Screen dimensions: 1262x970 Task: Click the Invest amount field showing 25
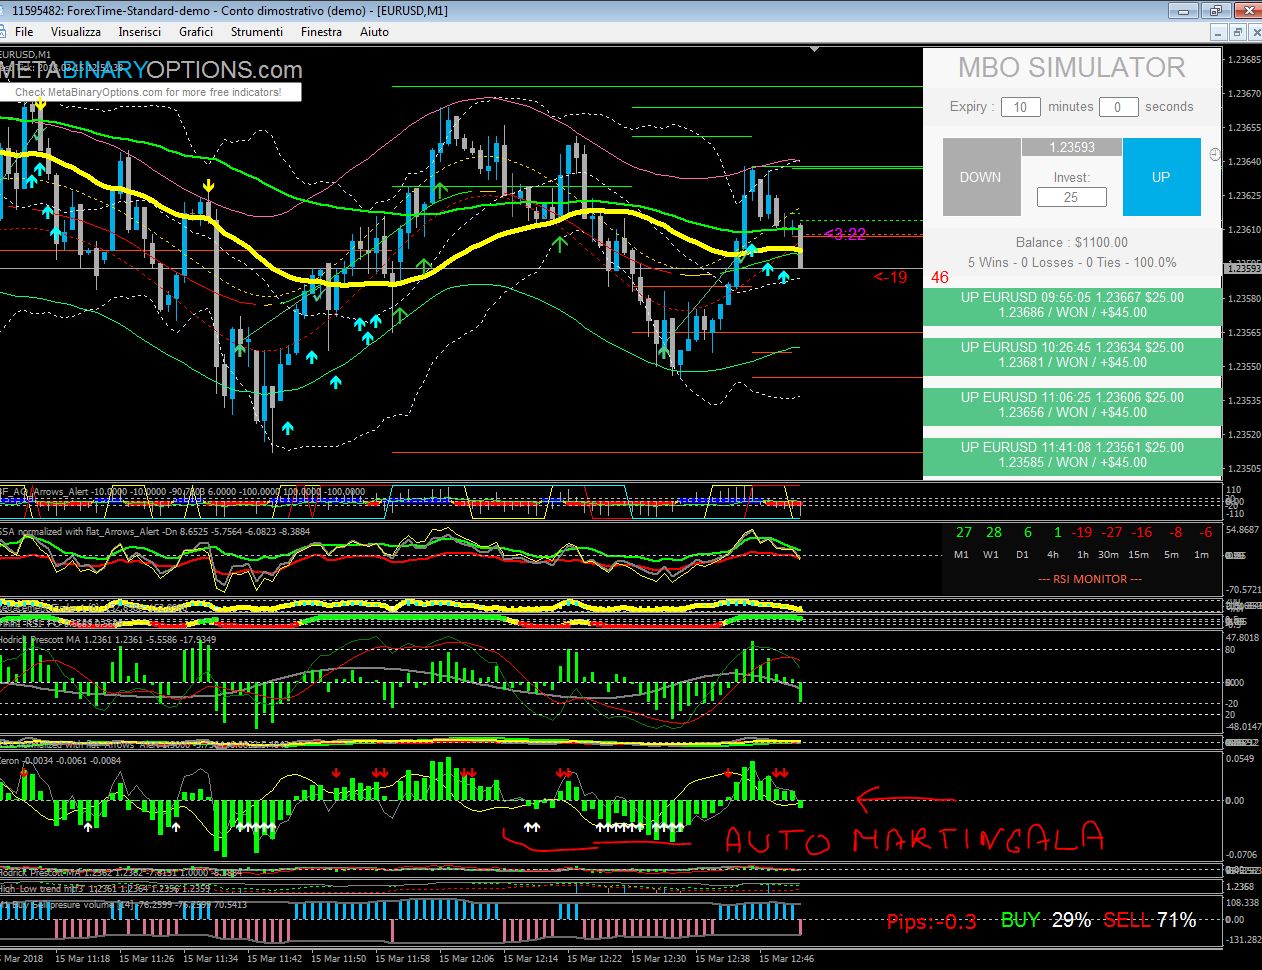[x=1071, y=197]
